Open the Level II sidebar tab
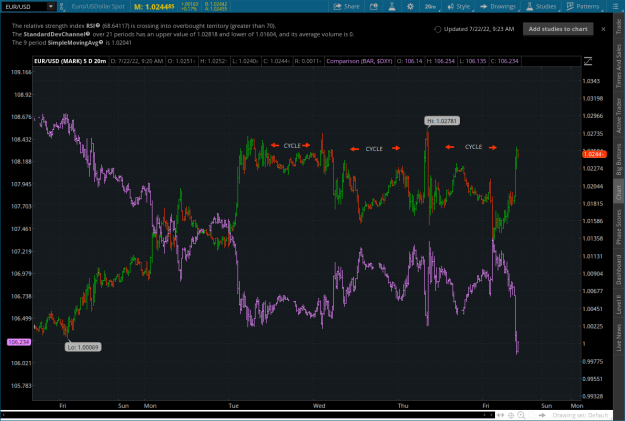This screenshot has height=421, width=625. [x=619, y=304]
